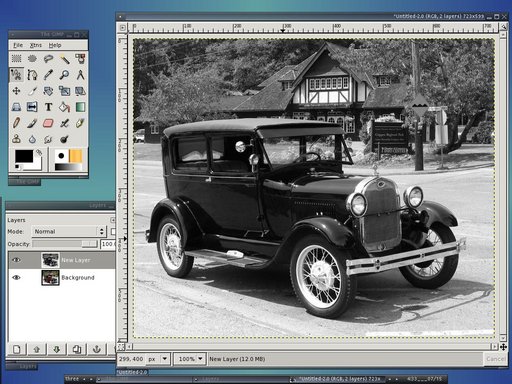Open the layer Mode dropdown showing Normal
512x384 pixels.
(69, 231)
